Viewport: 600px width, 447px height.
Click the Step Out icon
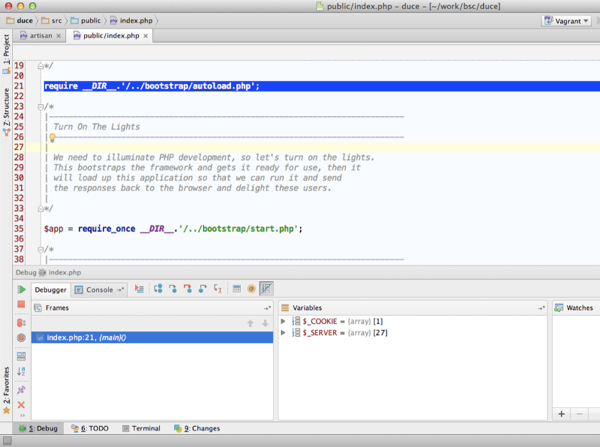pos(202,289)
